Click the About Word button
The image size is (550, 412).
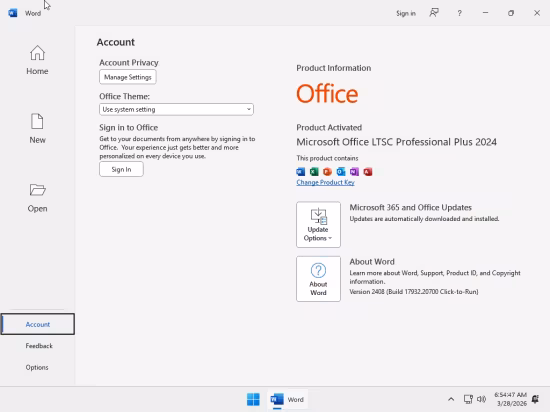point(318,279)
